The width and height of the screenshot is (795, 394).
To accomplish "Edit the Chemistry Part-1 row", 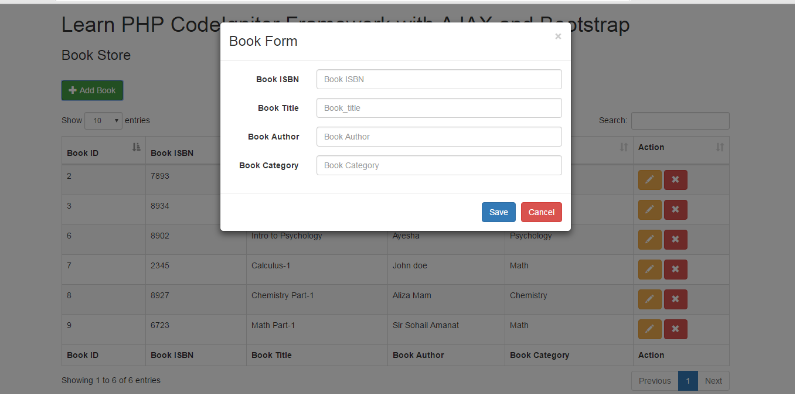I will 649,299.
